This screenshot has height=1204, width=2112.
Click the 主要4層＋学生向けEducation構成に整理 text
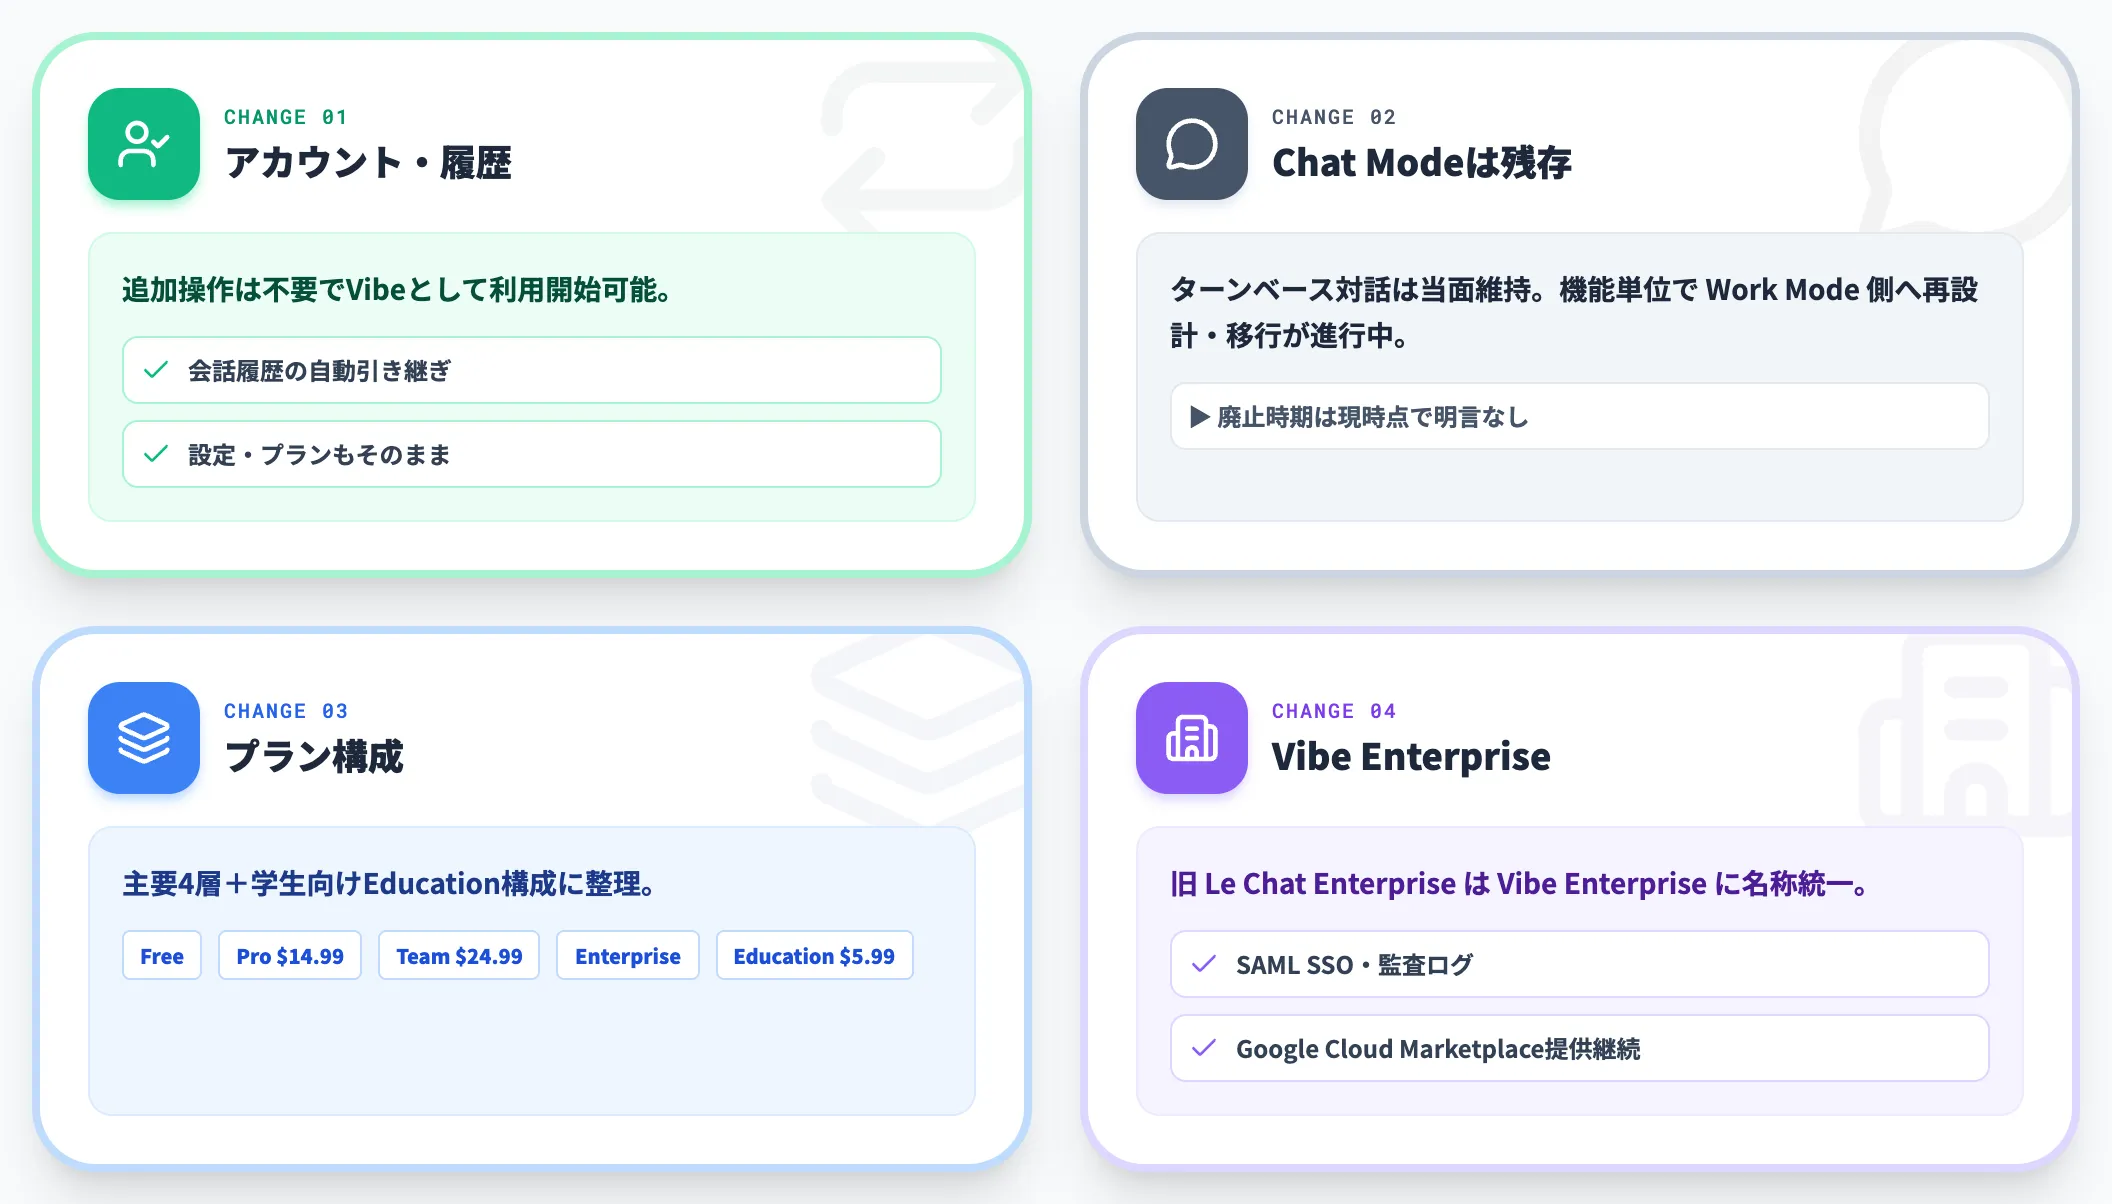point(389,884)
